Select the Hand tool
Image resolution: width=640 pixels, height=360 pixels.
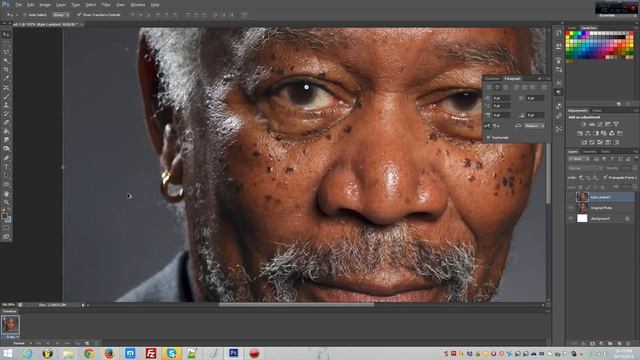[7, 193]
